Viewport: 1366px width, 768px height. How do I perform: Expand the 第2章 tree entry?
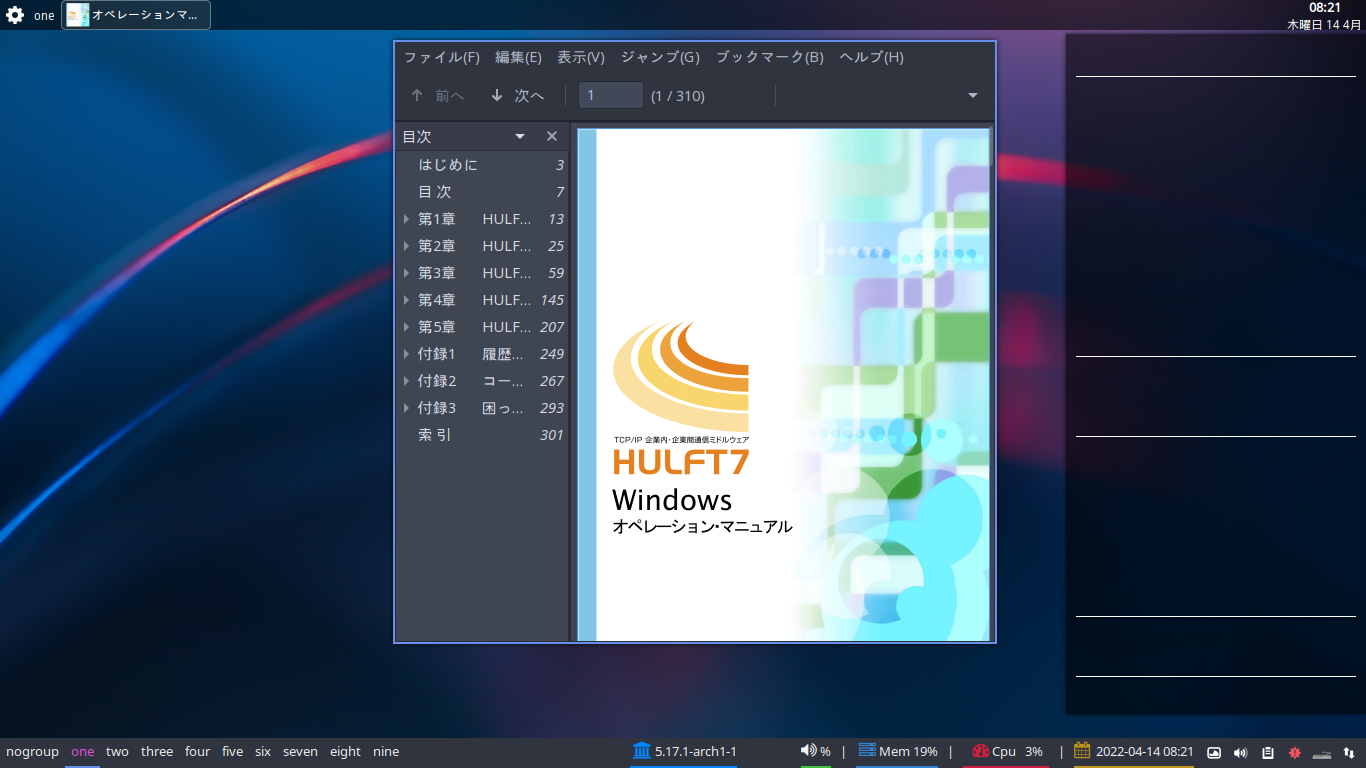click(406, 246)
